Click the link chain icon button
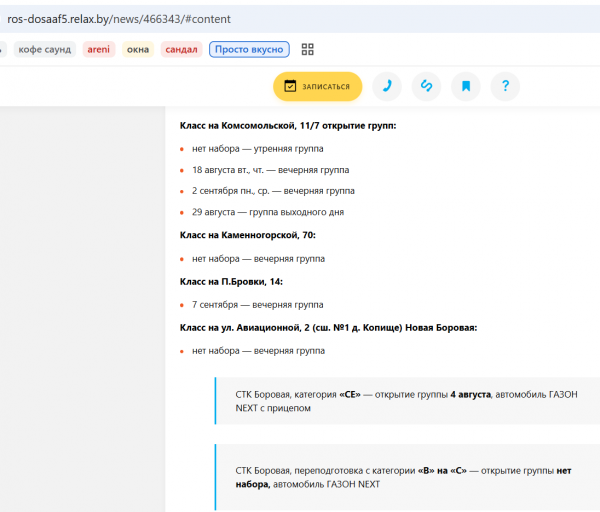600x512 pixels. (x=426, y=86)
